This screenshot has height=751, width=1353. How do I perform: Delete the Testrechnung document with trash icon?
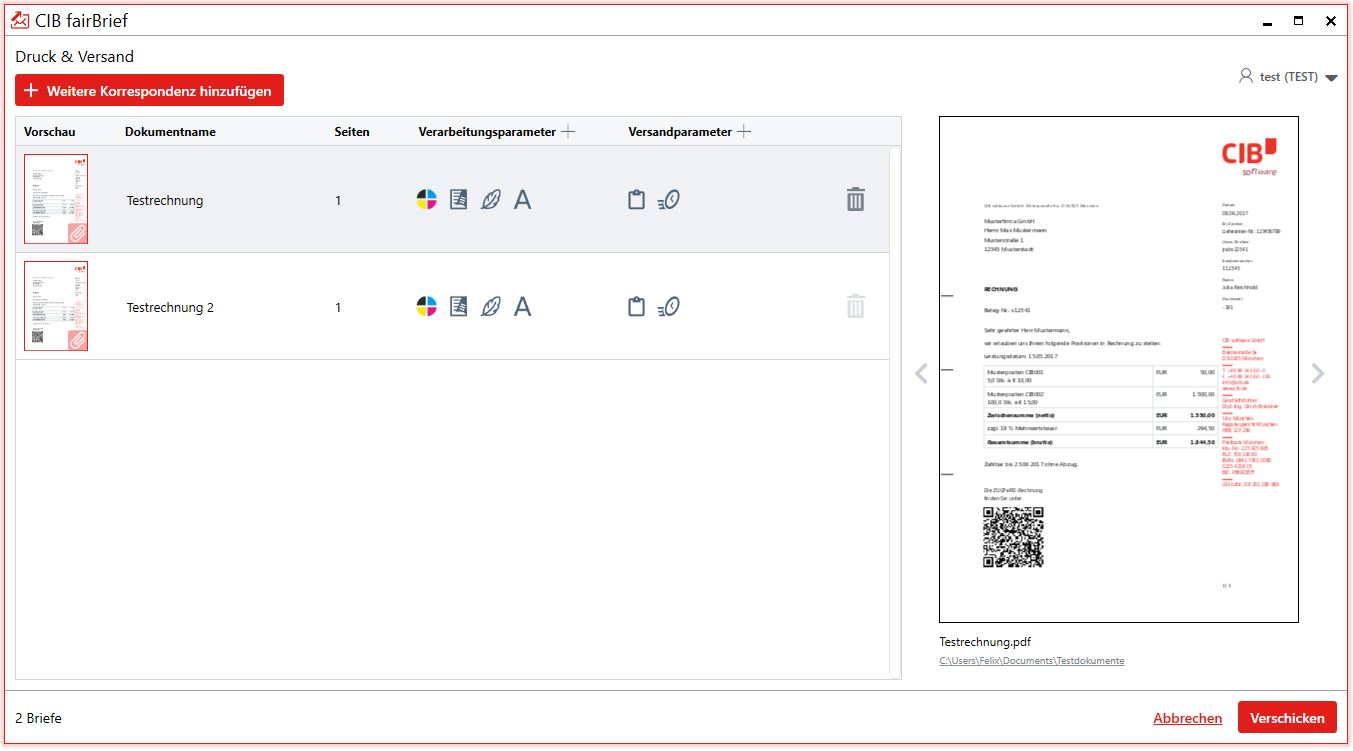click(855, 199)
